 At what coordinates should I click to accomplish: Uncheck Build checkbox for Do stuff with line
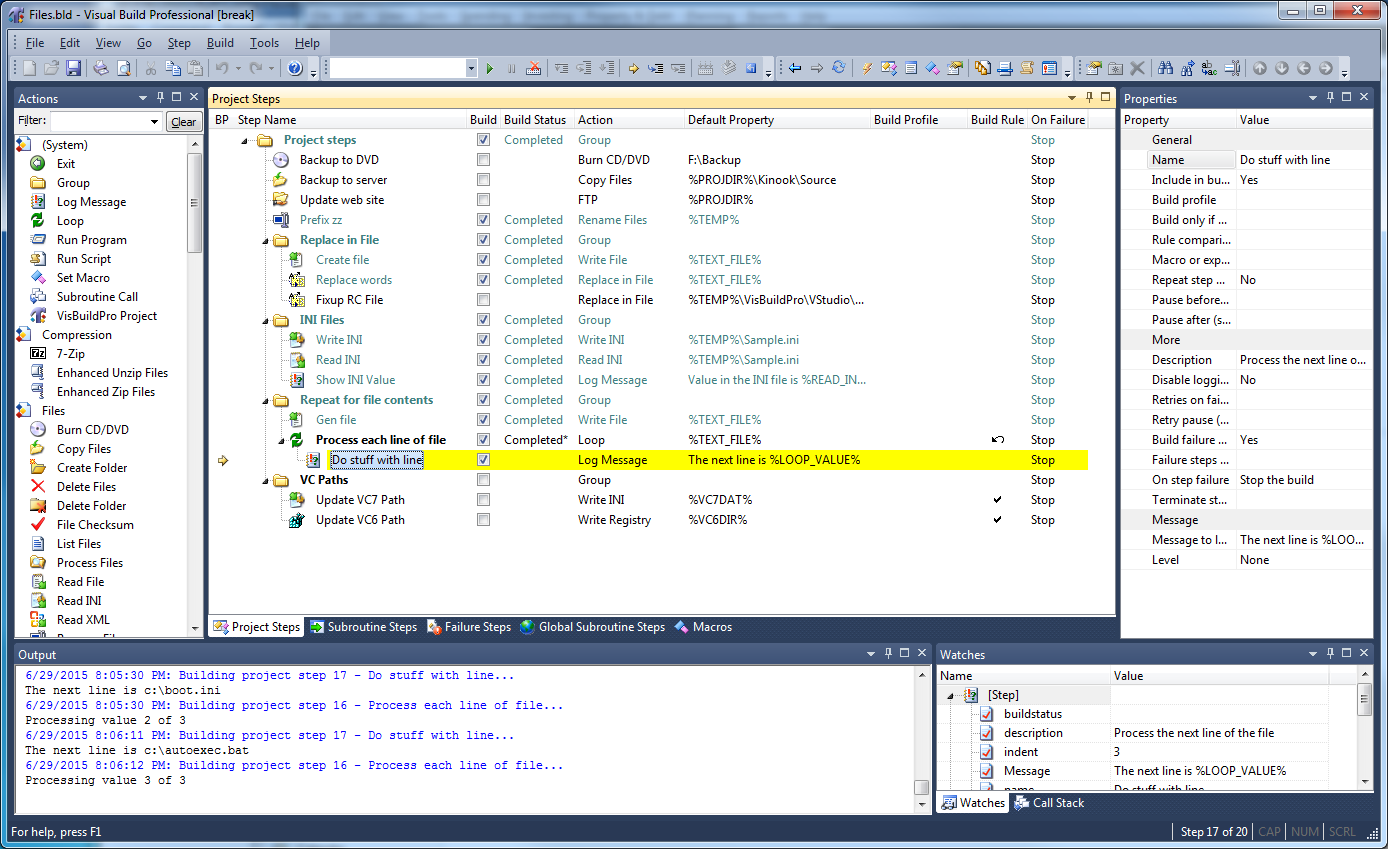point(484,460)
